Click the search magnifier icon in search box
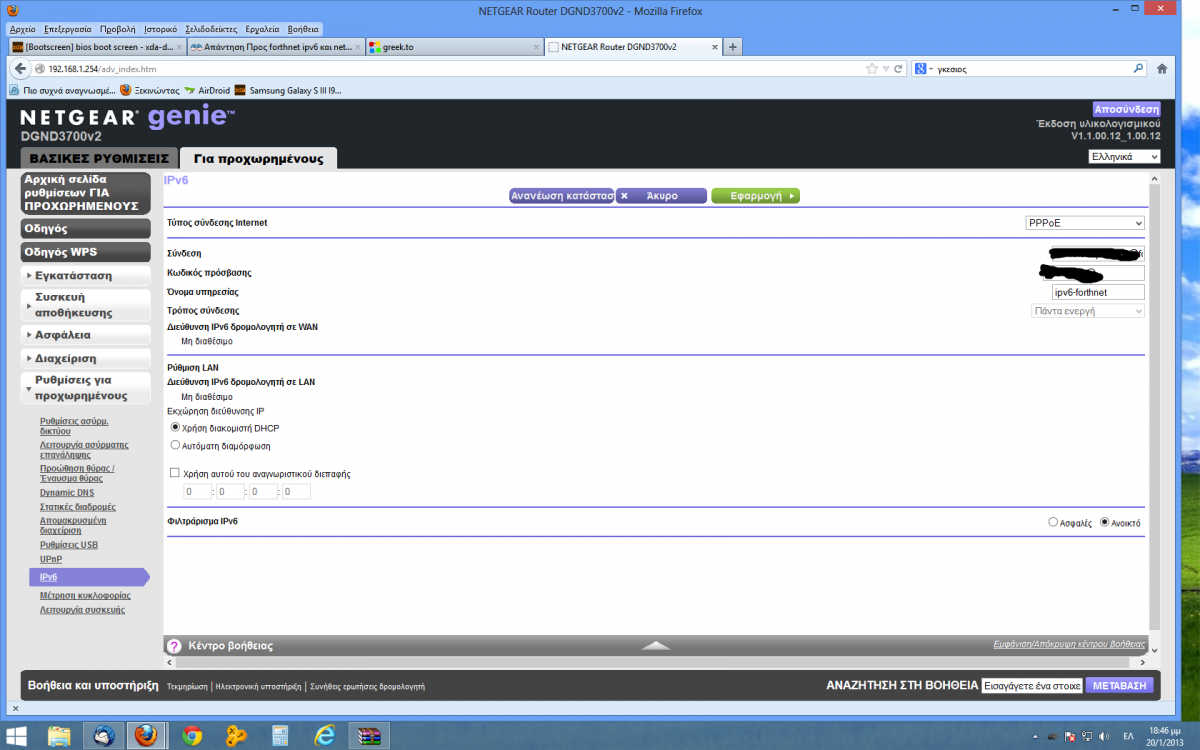 coord(1138,69)
